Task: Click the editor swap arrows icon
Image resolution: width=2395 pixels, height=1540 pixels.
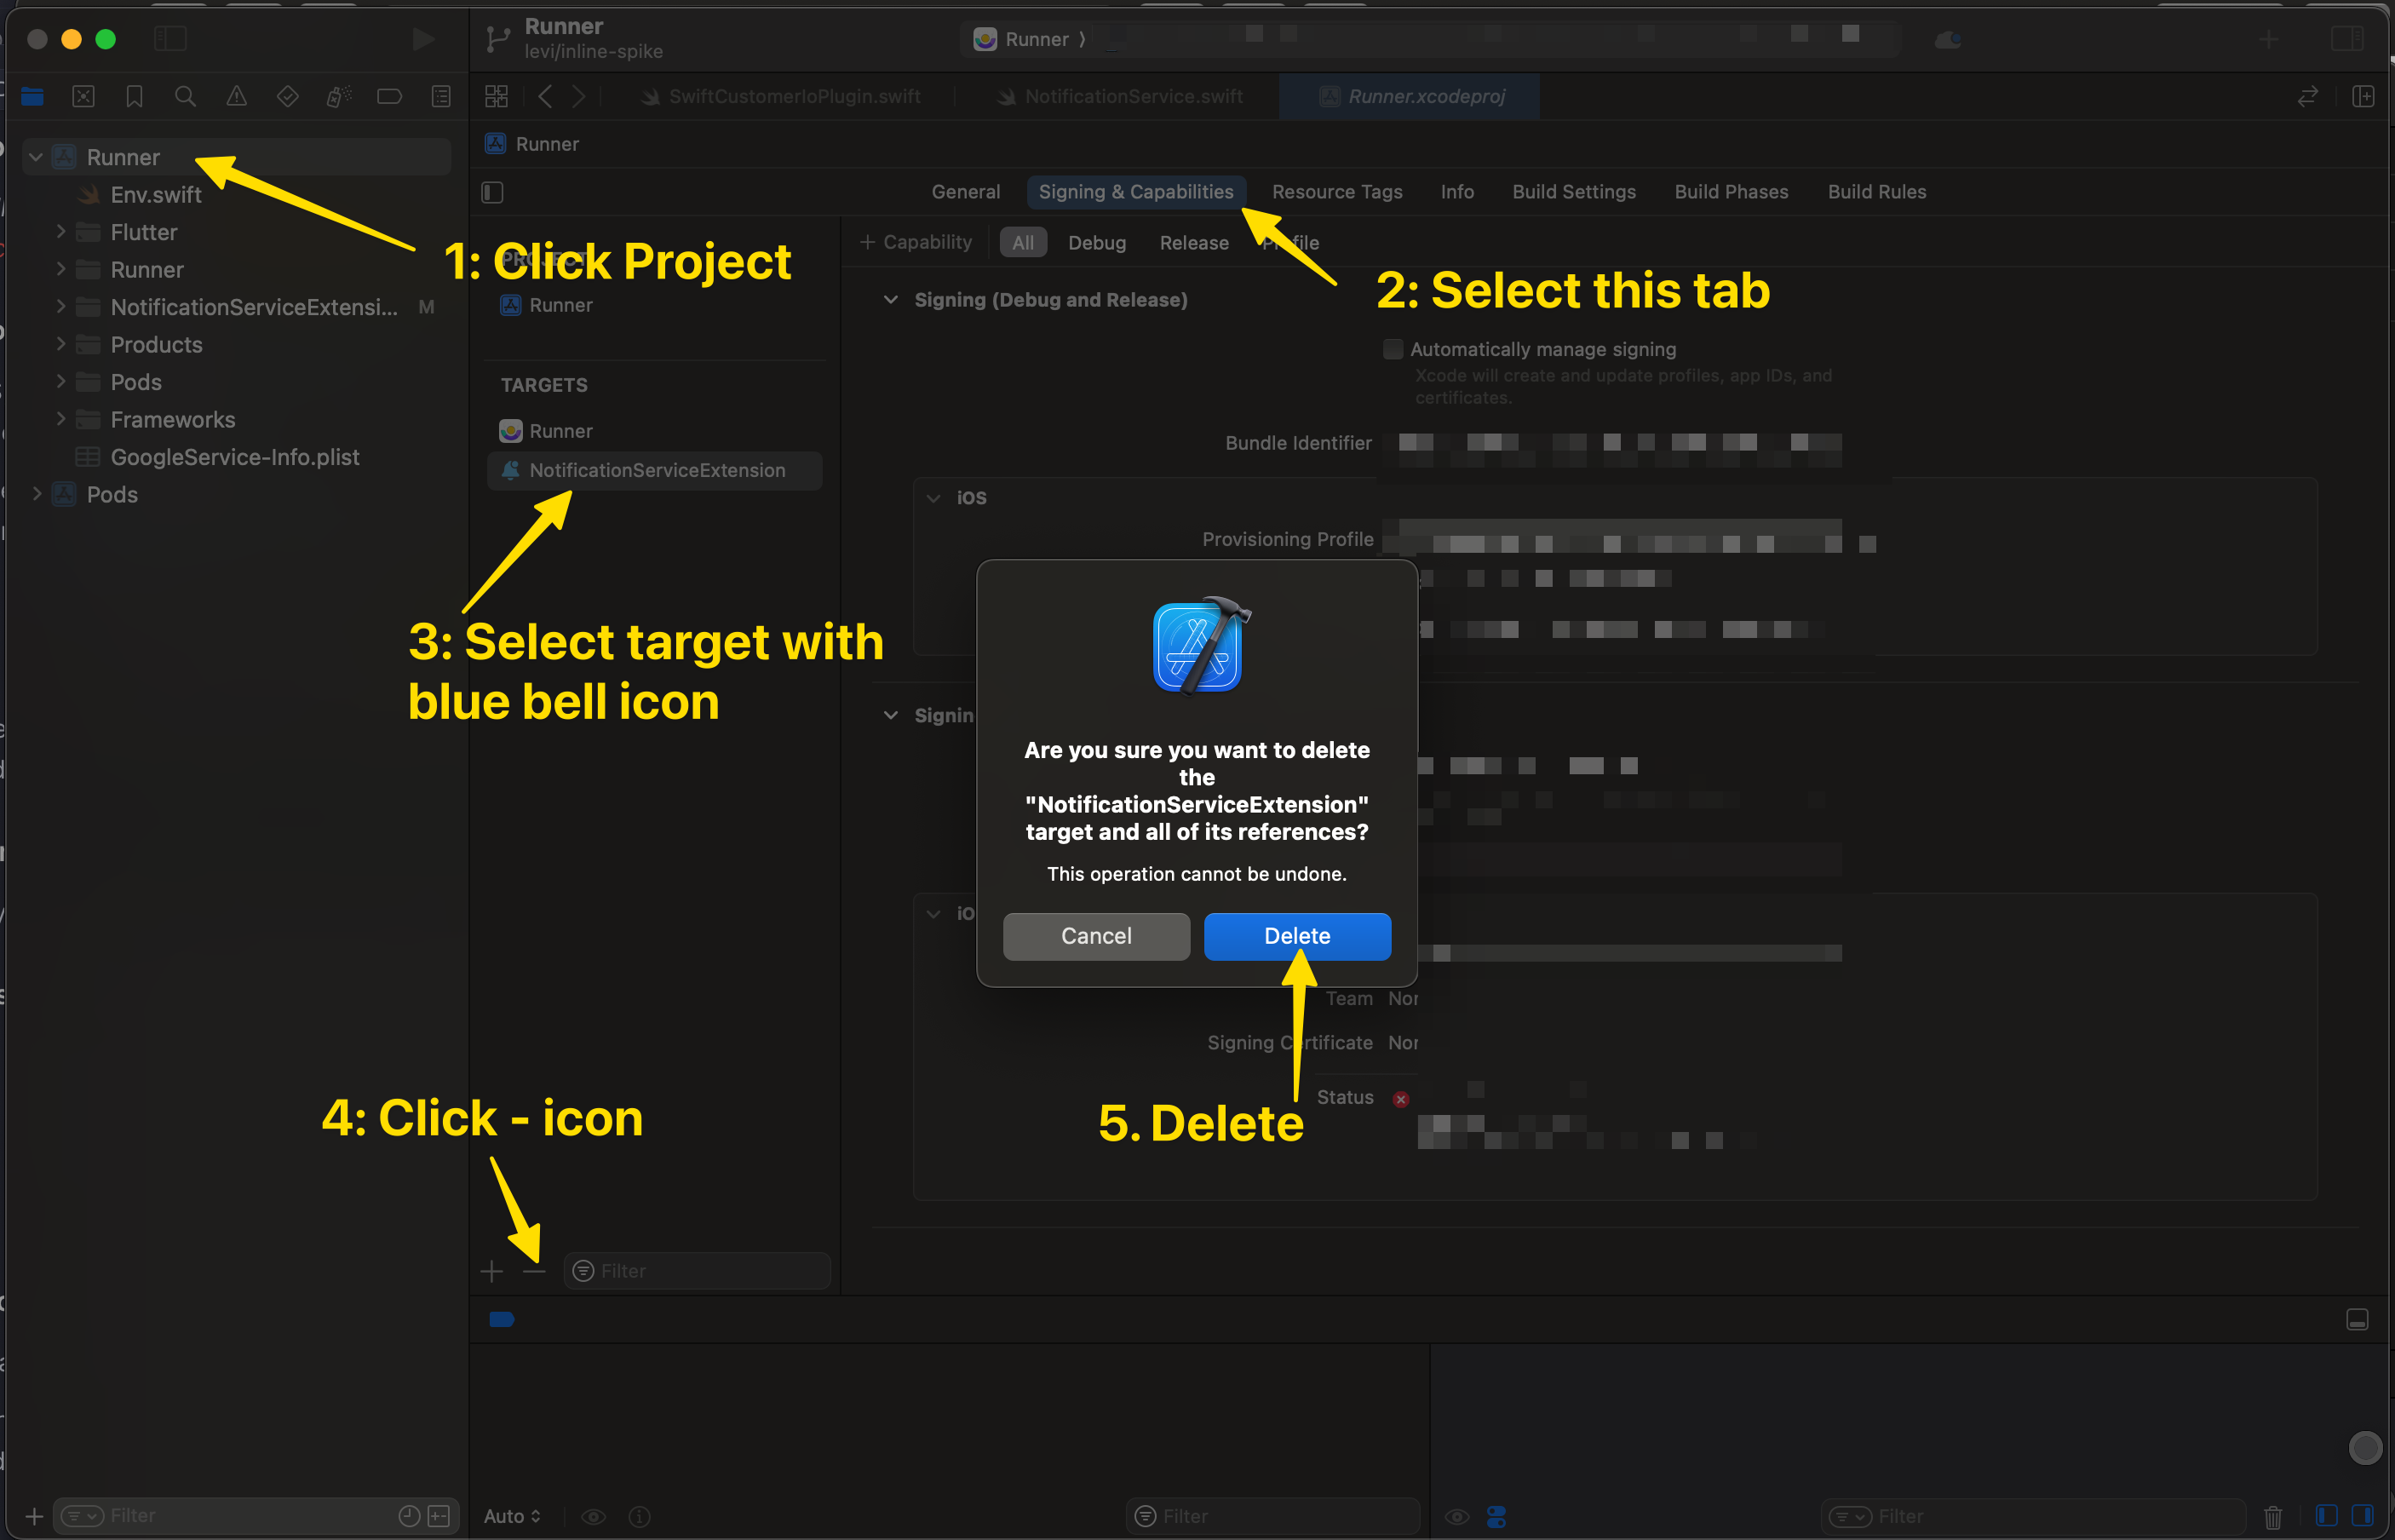Action: click(x=2308, y=97)
